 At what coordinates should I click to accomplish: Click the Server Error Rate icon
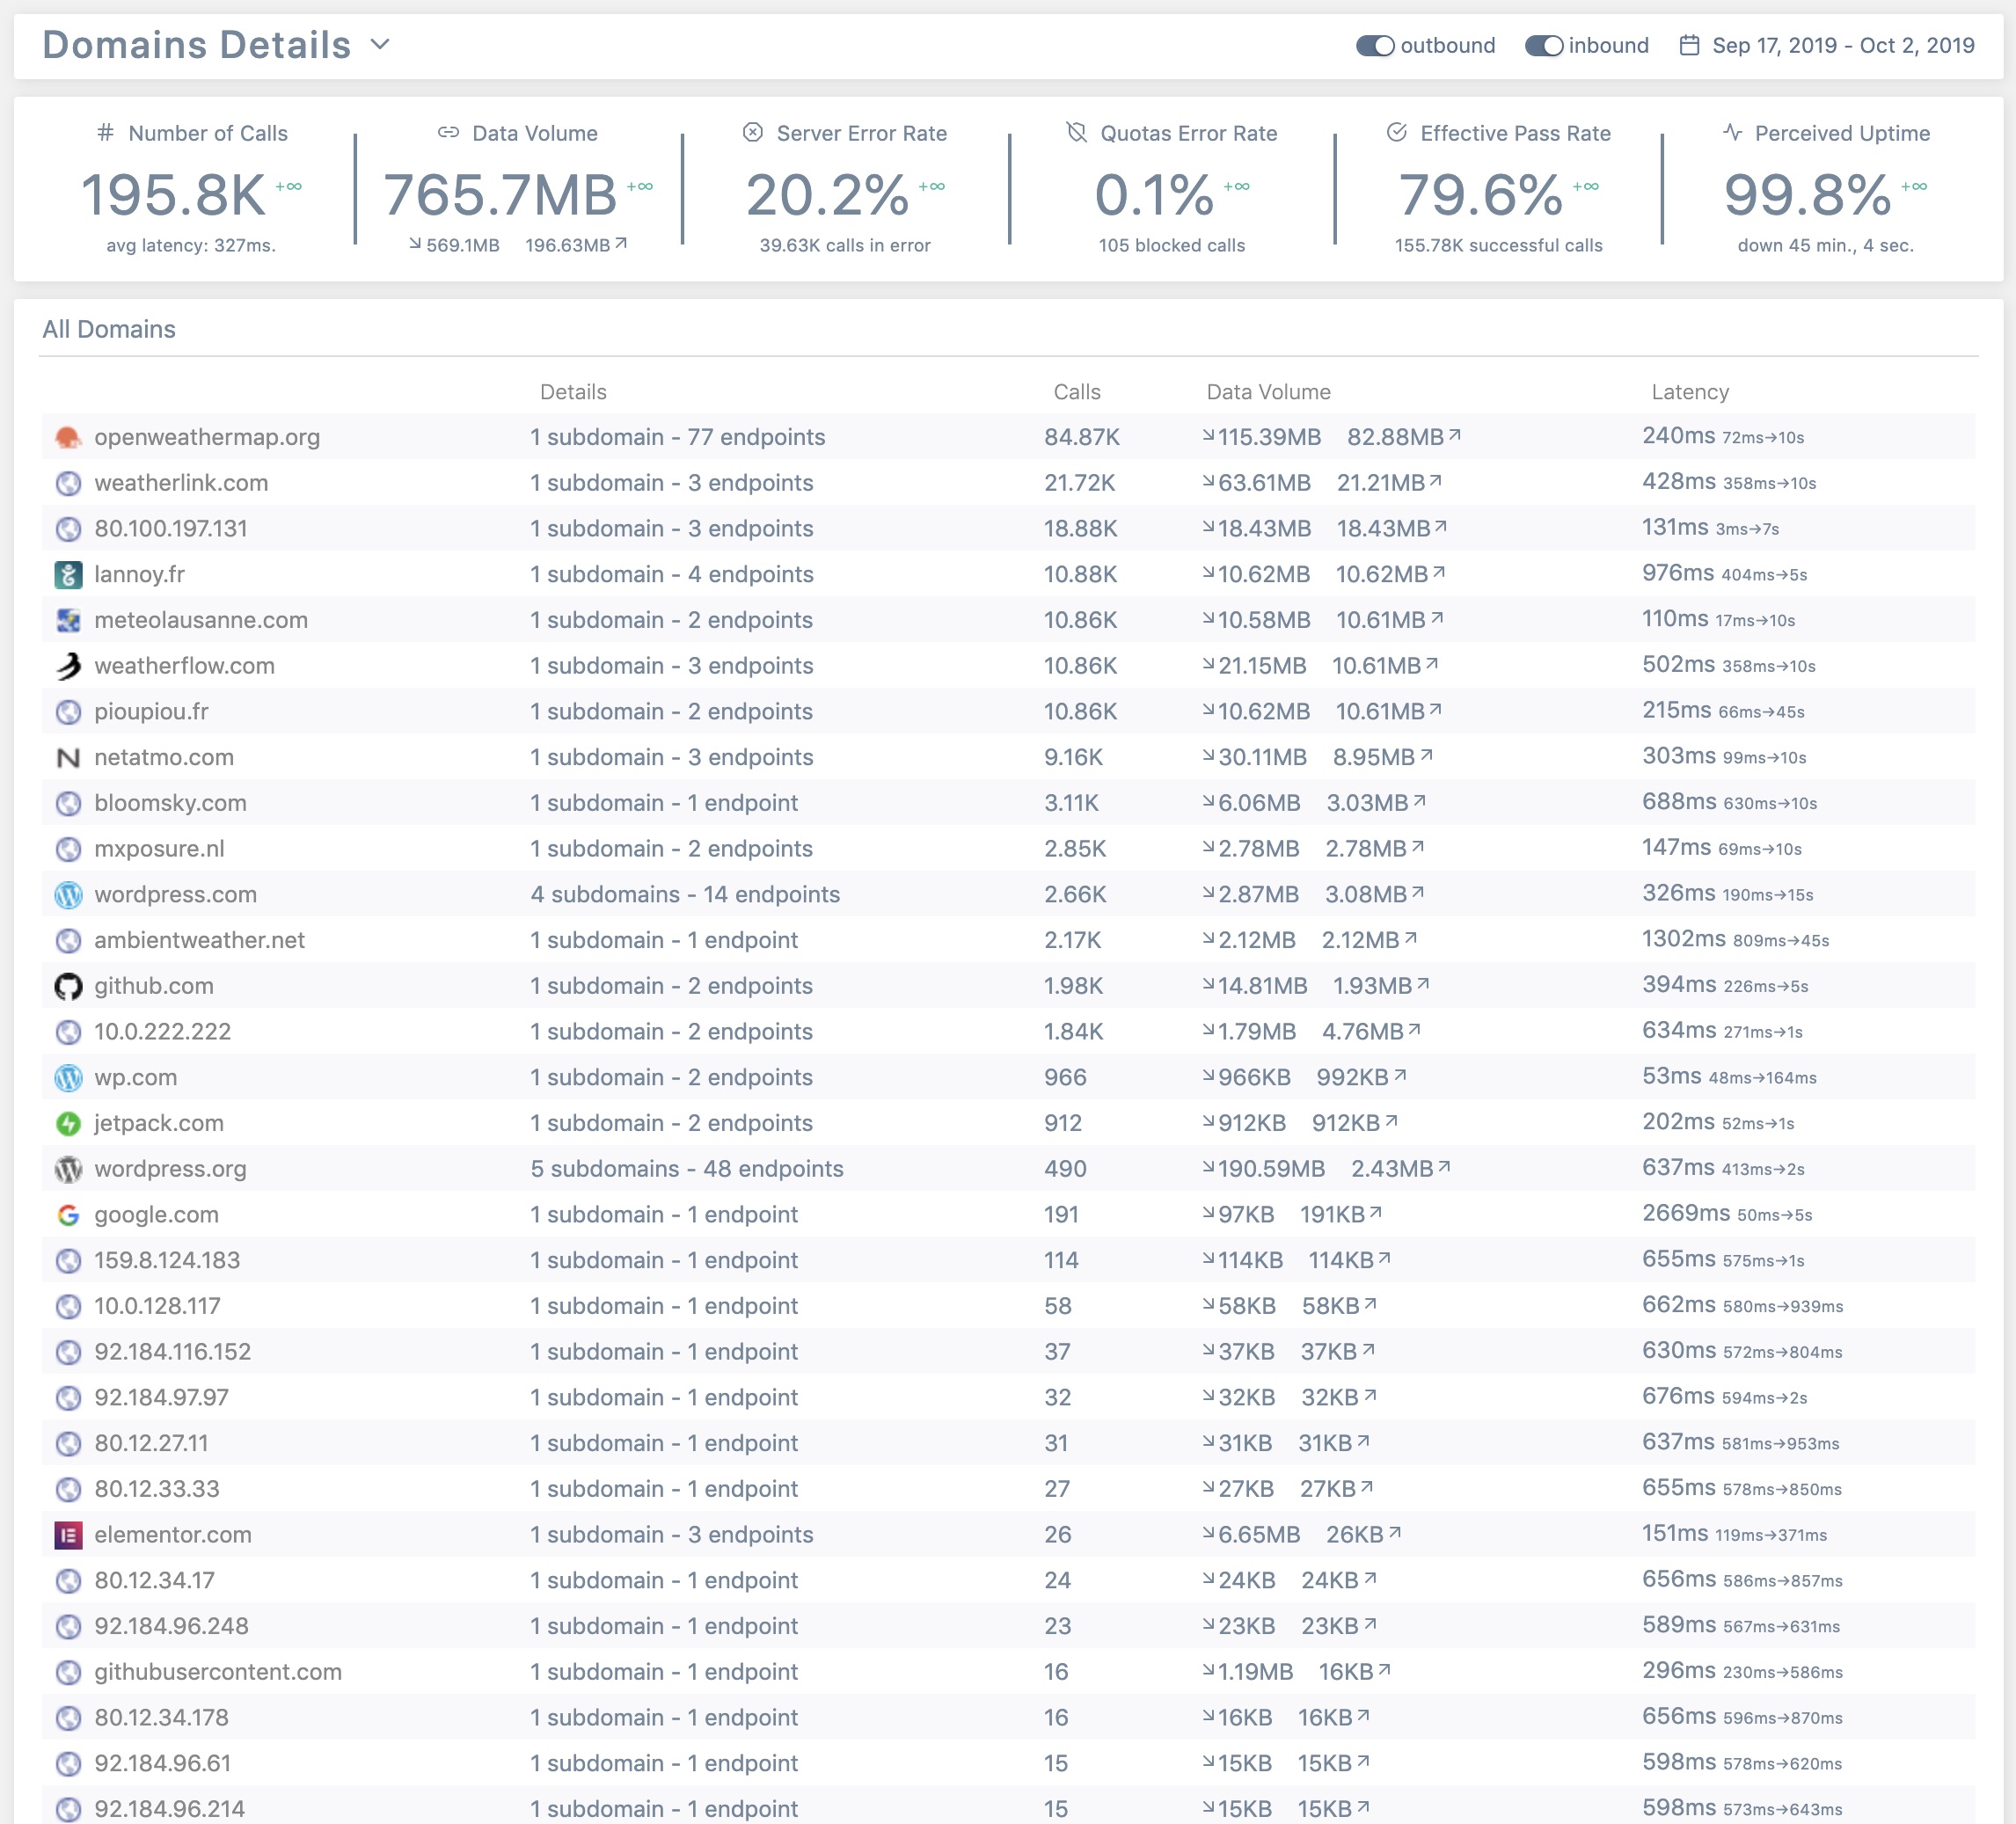752,132
